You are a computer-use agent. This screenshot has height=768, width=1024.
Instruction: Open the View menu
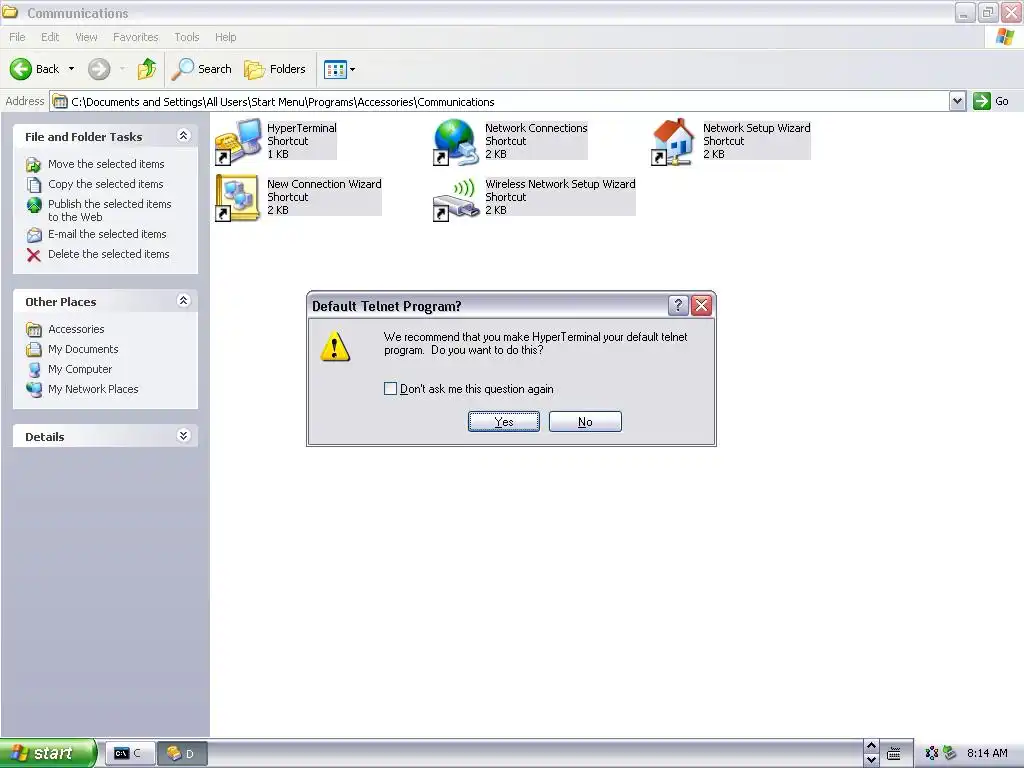click(86, 37)
